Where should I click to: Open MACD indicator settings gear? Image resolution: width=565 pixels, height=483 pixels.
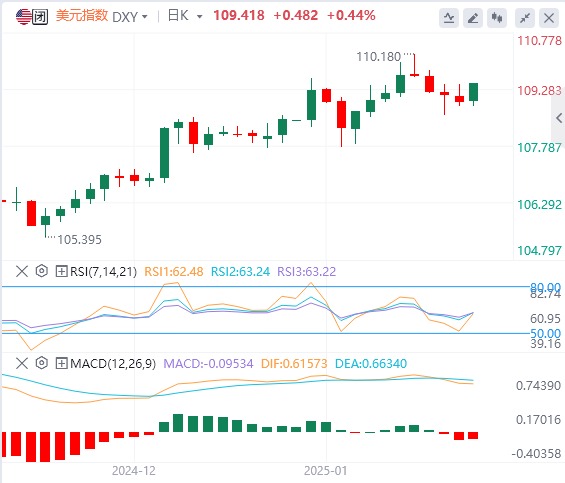click(x=42, y=363)
